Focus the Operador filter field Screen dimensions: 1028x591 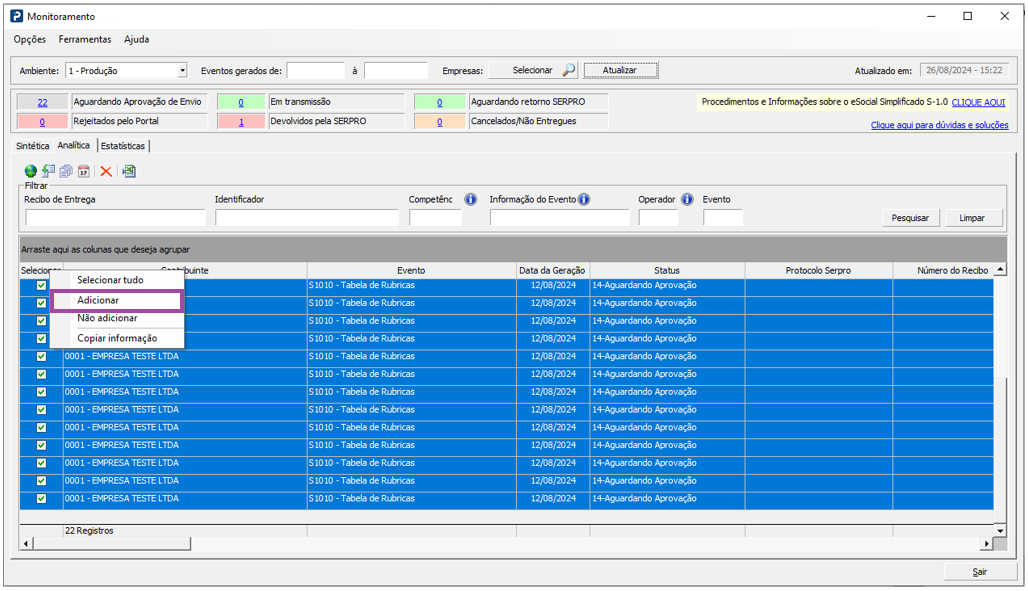coord(658,218)
